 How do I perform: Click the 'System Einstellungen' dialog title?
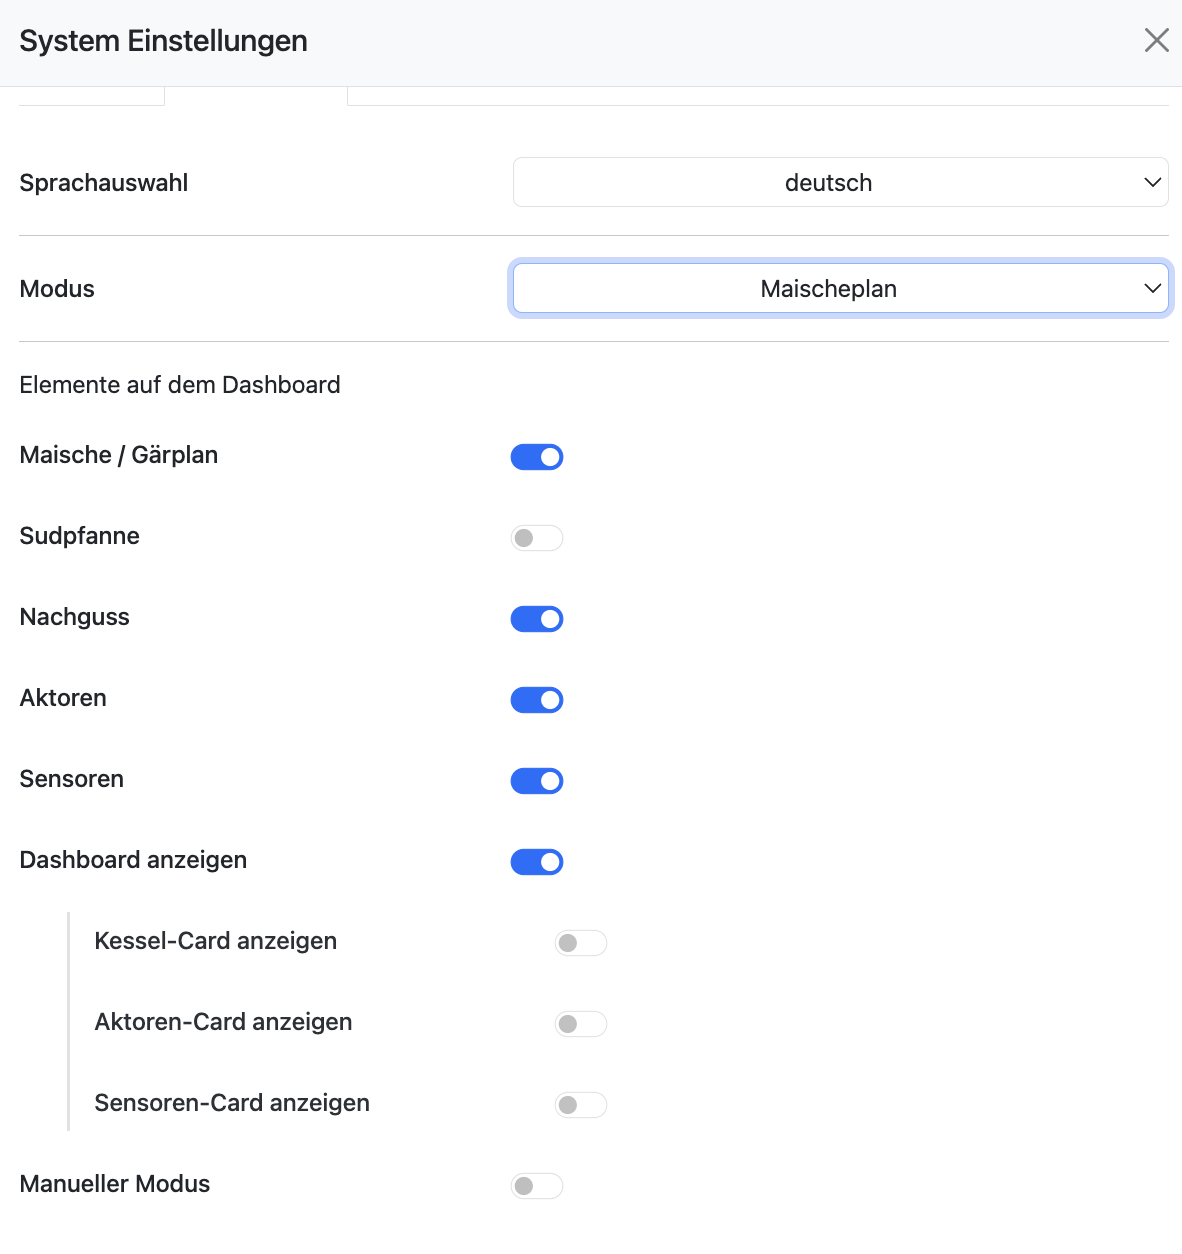pos(164,41)
